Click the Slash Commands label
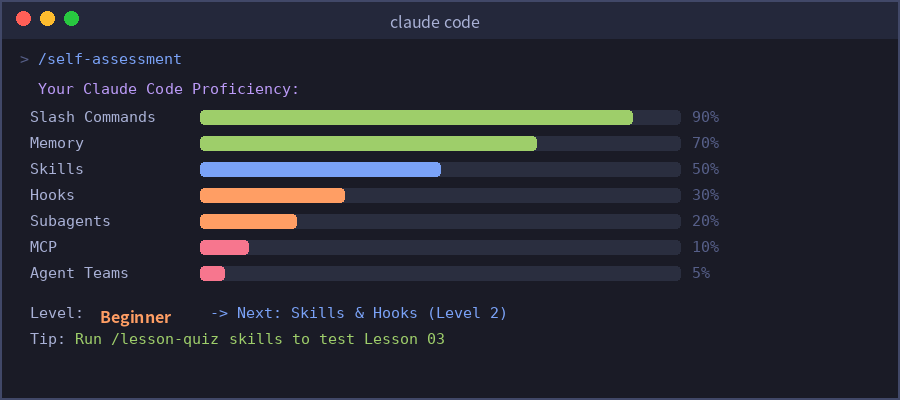900x400 pixels. point(93,117)
